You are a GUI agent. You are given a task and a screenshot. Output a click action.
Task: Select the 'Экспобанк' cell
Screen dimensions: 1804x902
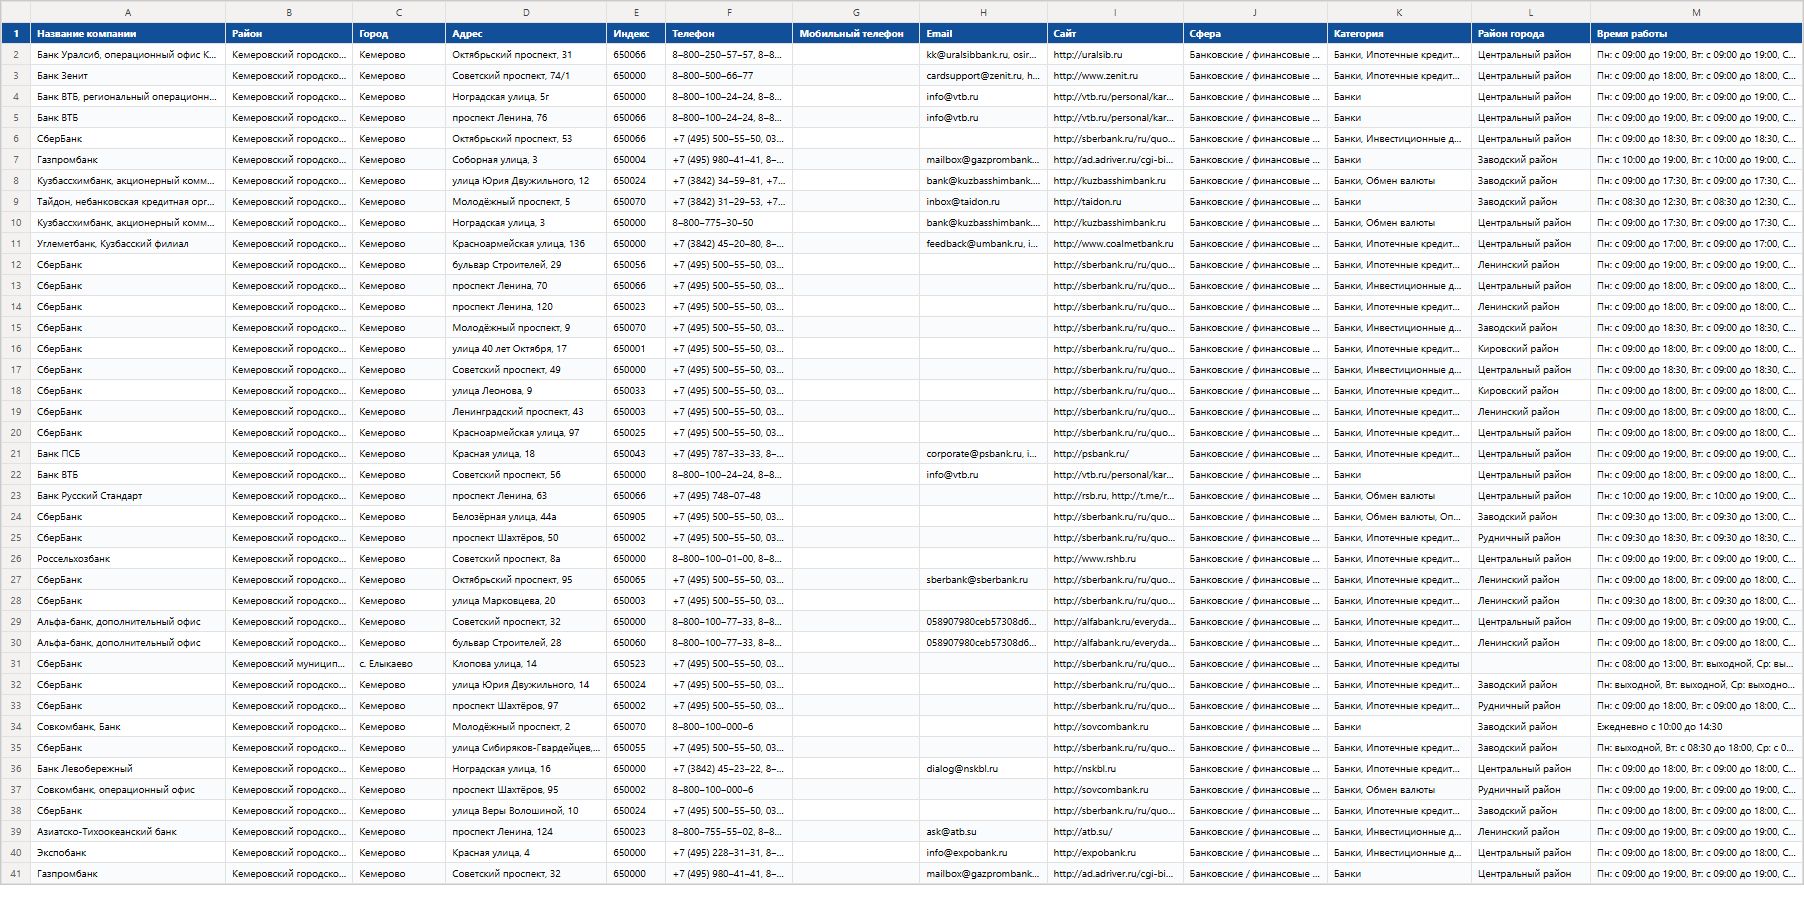tap(128, 853)
